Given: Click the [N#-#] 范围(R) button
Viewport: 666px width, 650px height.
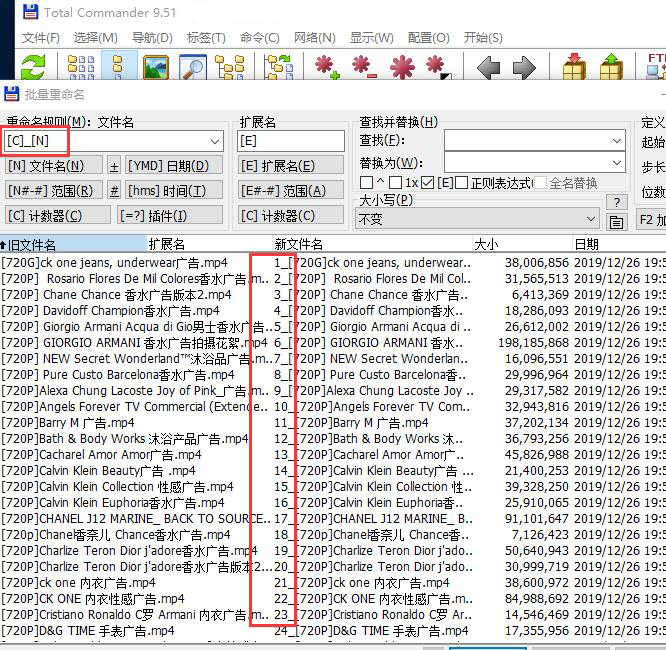Looking at the screenshot, I should point(54,190).
